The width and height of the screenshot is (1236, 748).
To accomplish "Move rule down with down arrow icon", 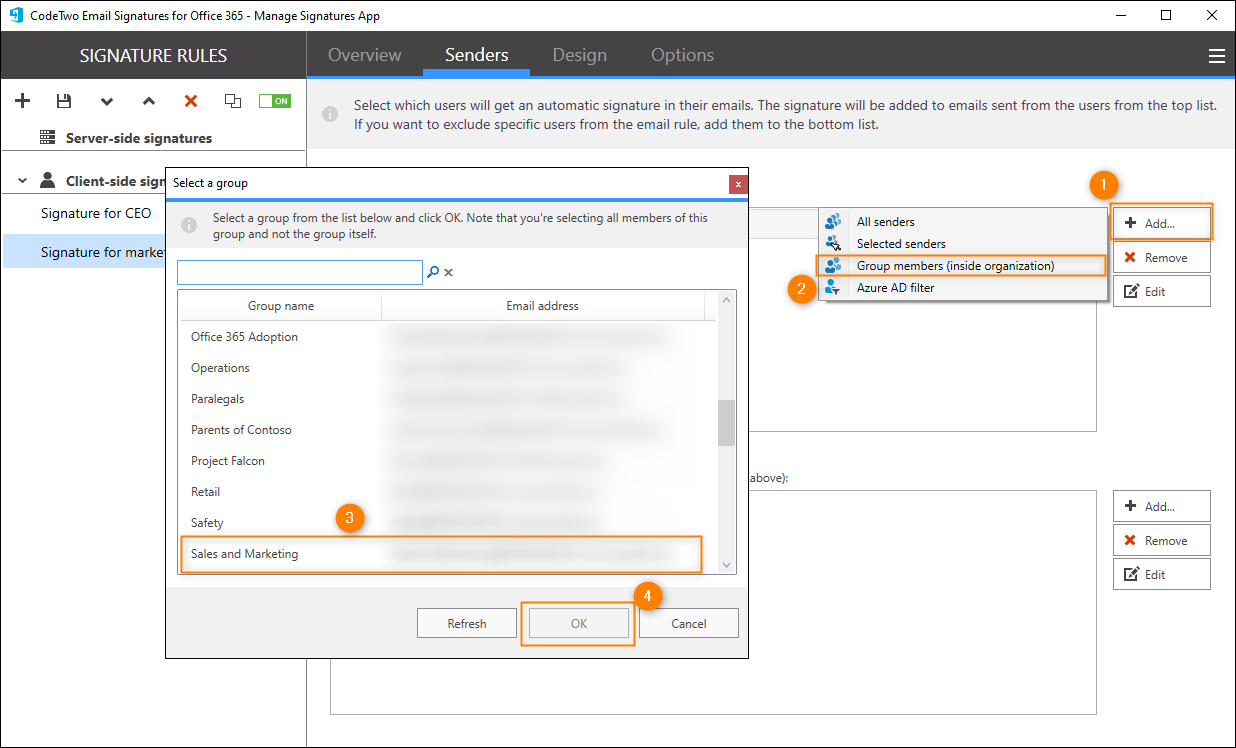I will (107, 101).
